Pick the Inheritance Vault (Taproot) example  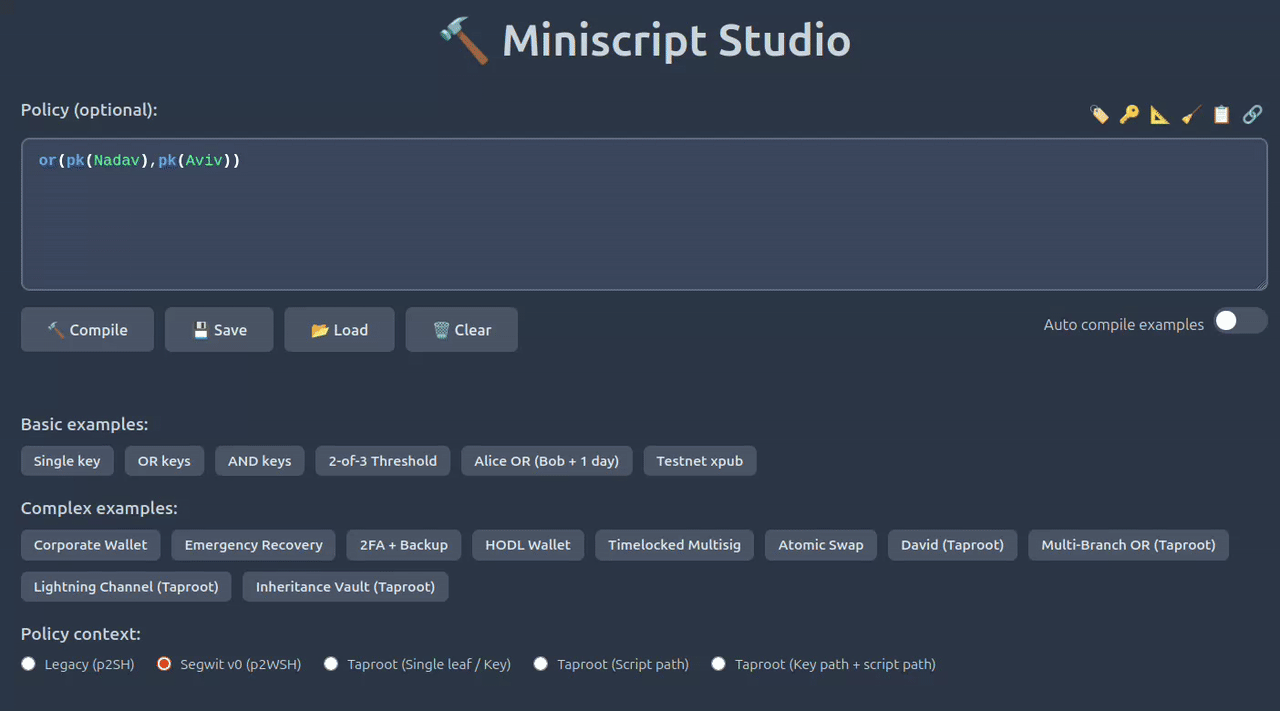pyautogui.click(x=345, y=587)
